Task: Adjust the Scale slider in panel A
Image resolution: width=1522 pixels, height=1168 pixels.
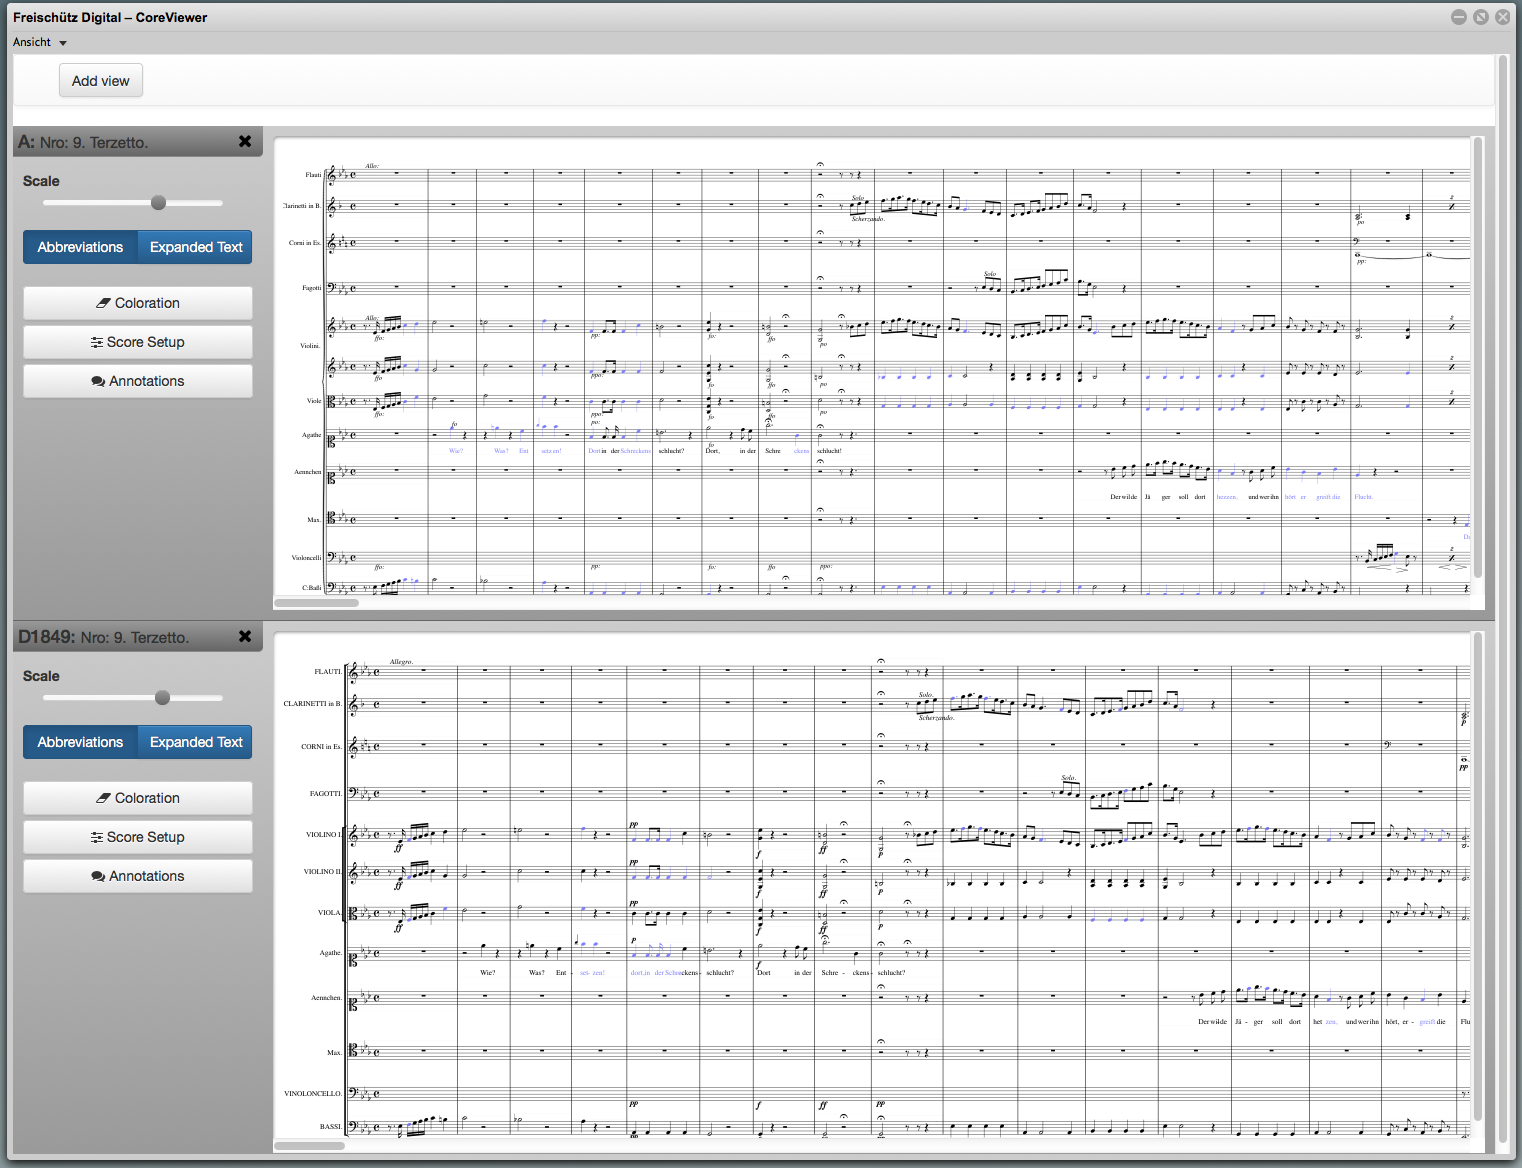Action: click(x=158, y=203)
